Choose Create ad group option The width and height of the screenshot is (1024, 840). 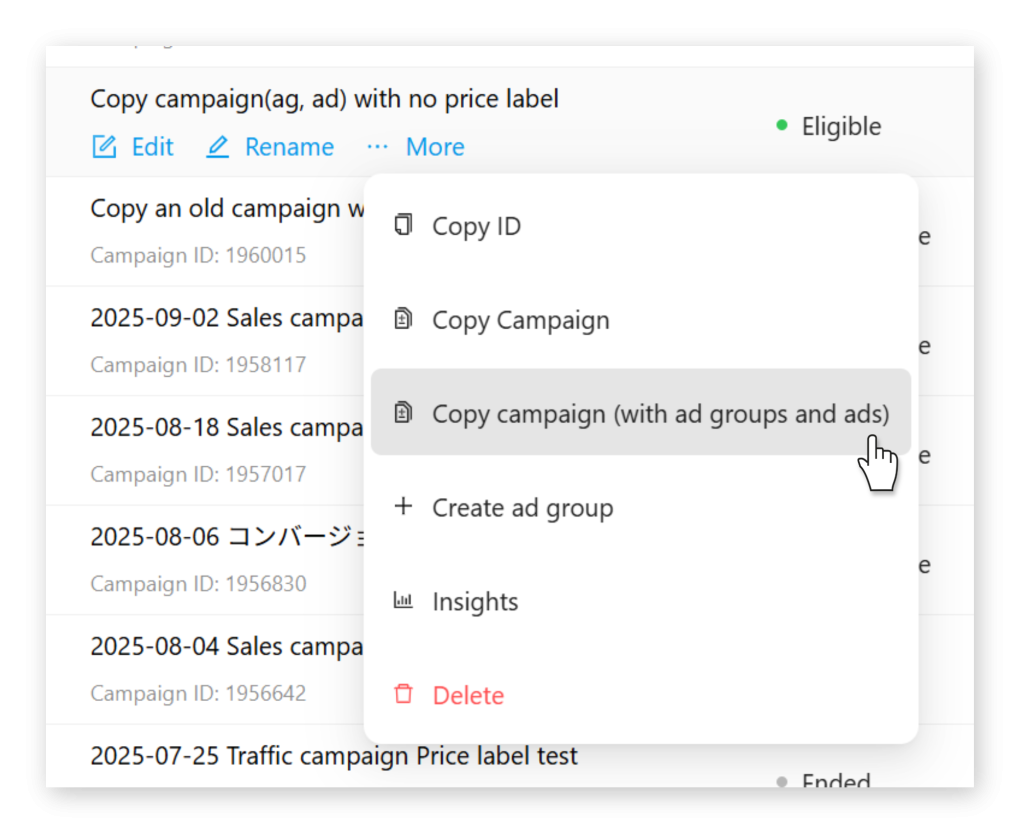[522, 508]
